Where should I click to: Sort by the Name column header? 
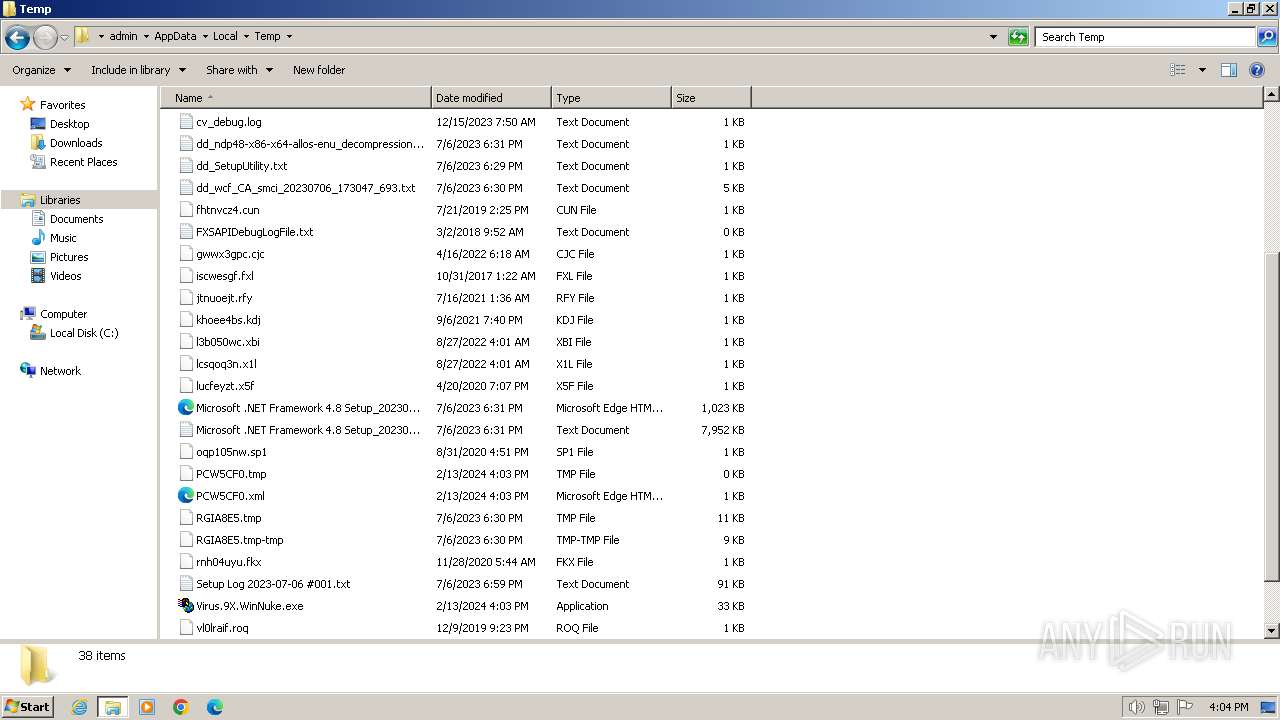click(296, 98)
